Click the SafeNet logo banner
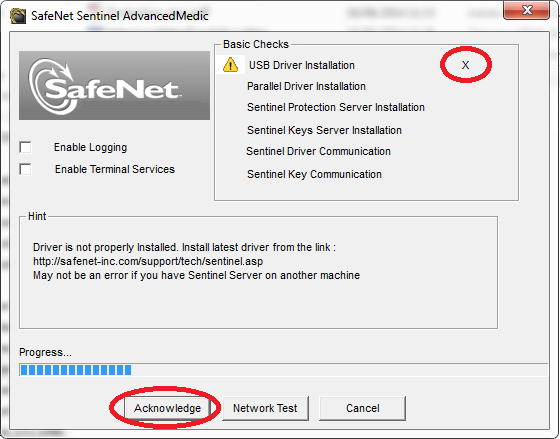 tap(114, 85)
